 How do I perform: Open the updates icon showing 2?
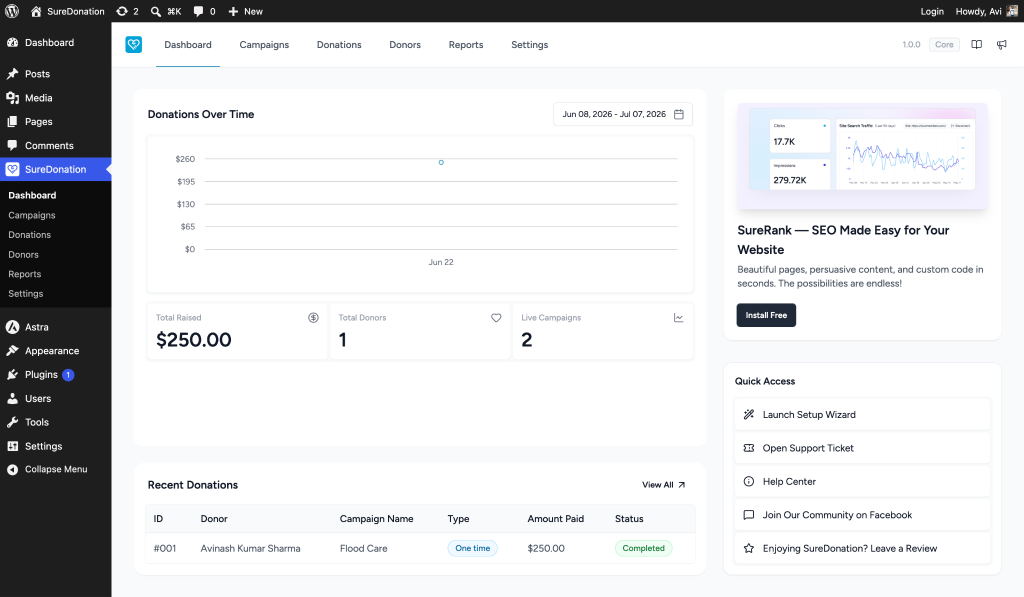point(127,11)
